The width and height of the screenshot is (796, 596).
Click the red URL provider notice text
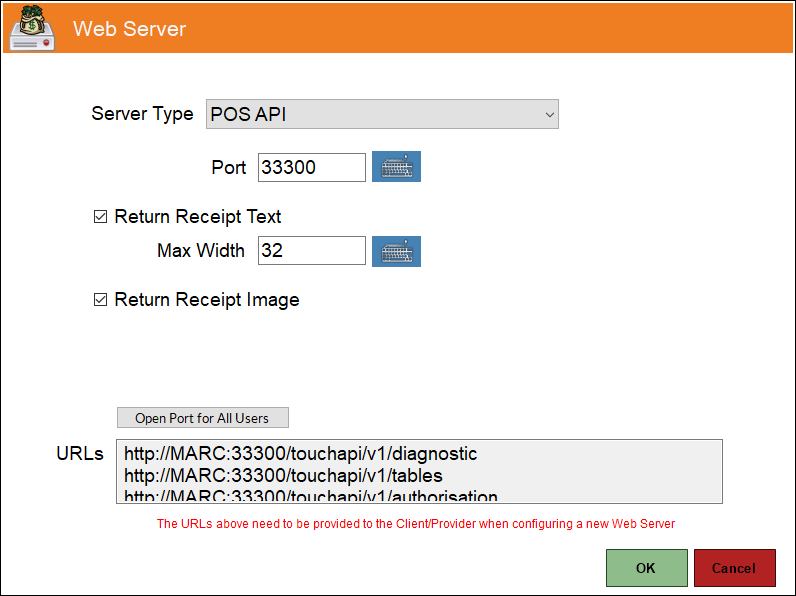pos(416,524)
